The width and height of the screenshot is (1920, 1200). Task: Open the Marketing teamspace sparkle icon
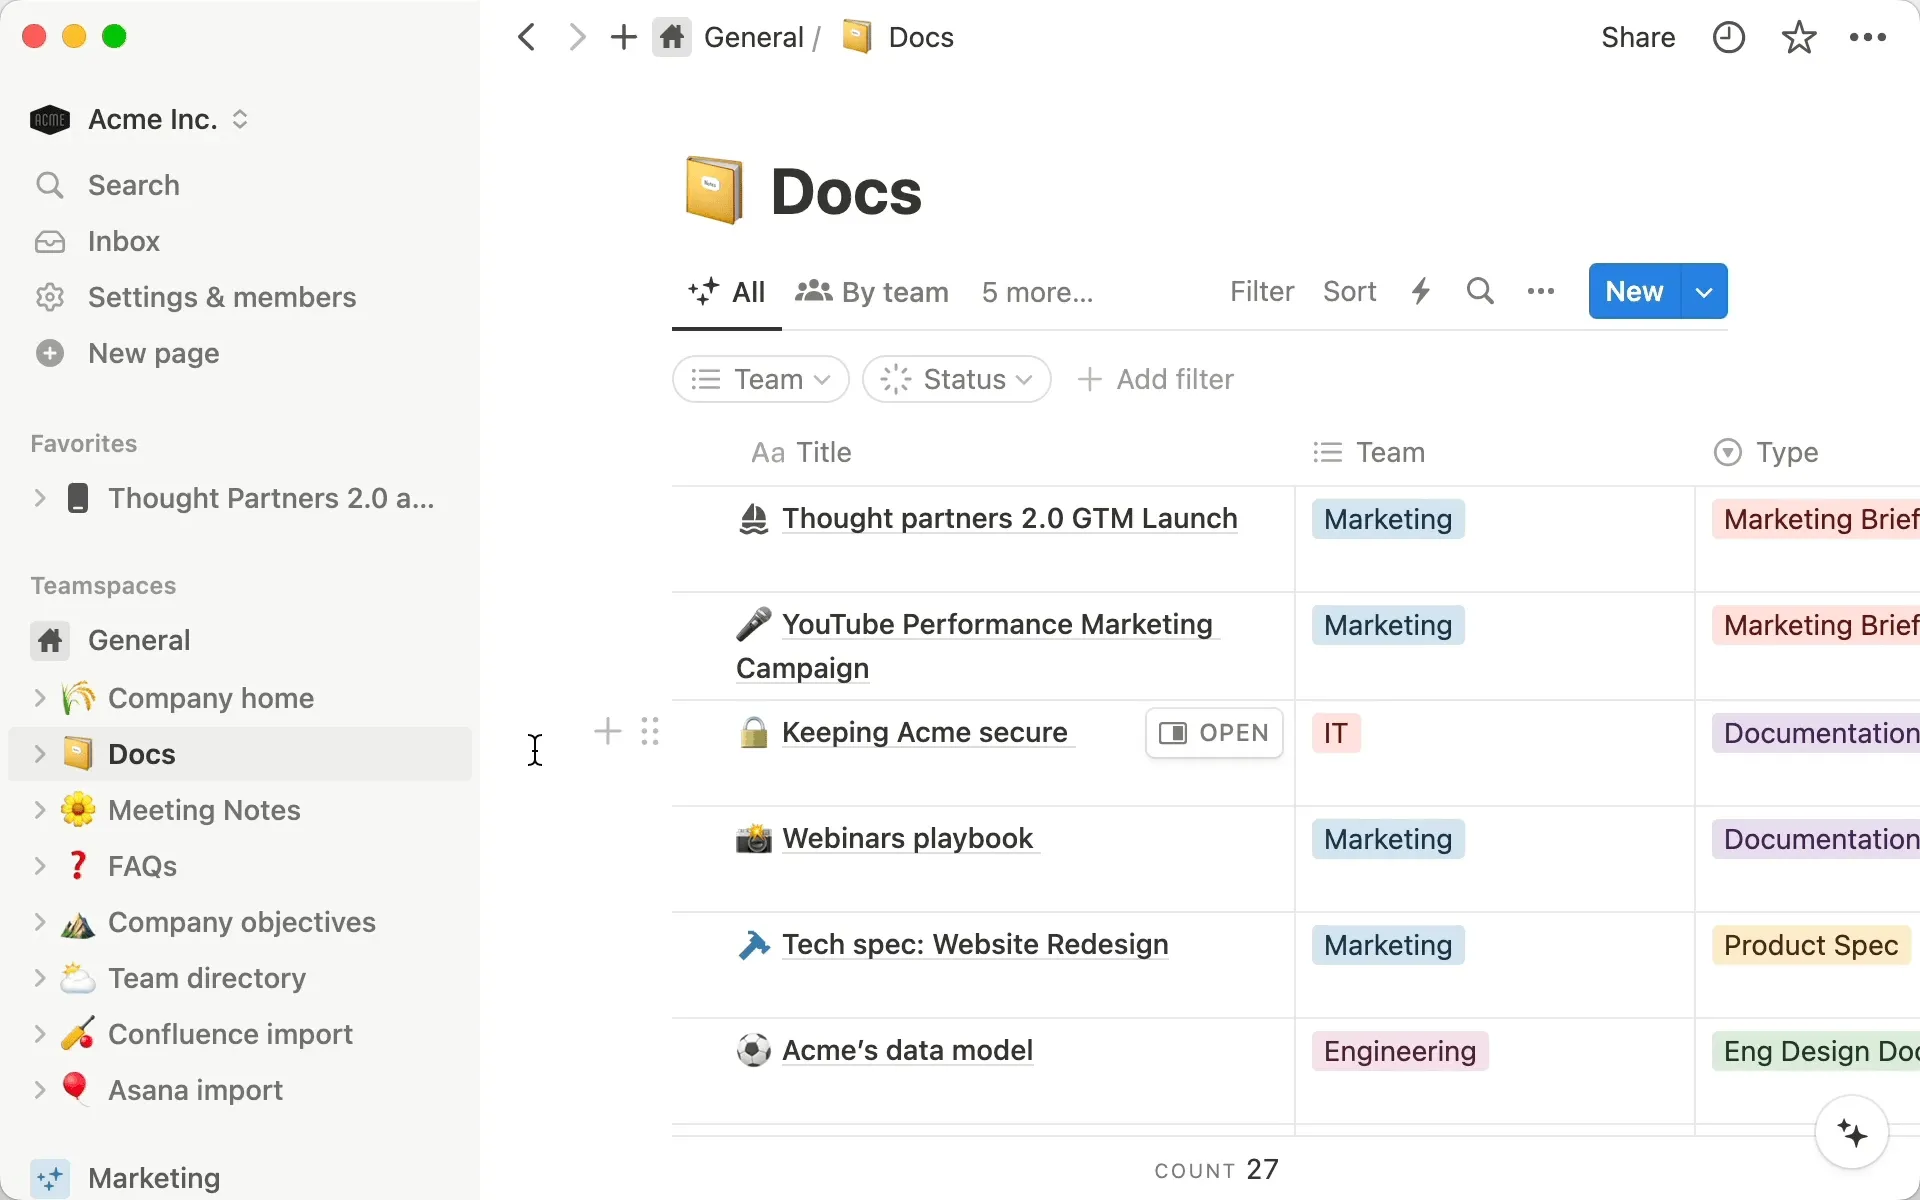(x=50, y=1178)
